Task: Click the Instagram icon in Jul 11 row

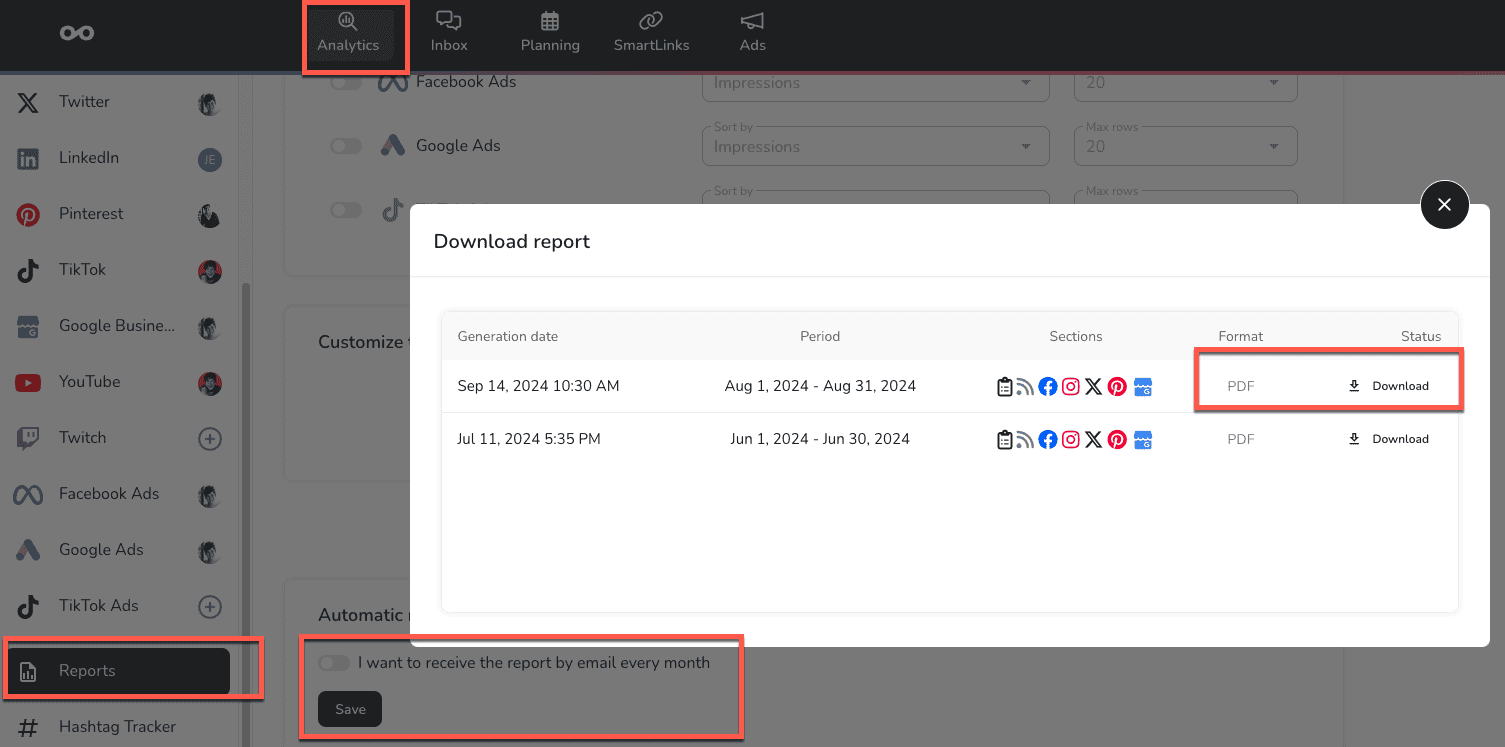Action: [1071, 439]
